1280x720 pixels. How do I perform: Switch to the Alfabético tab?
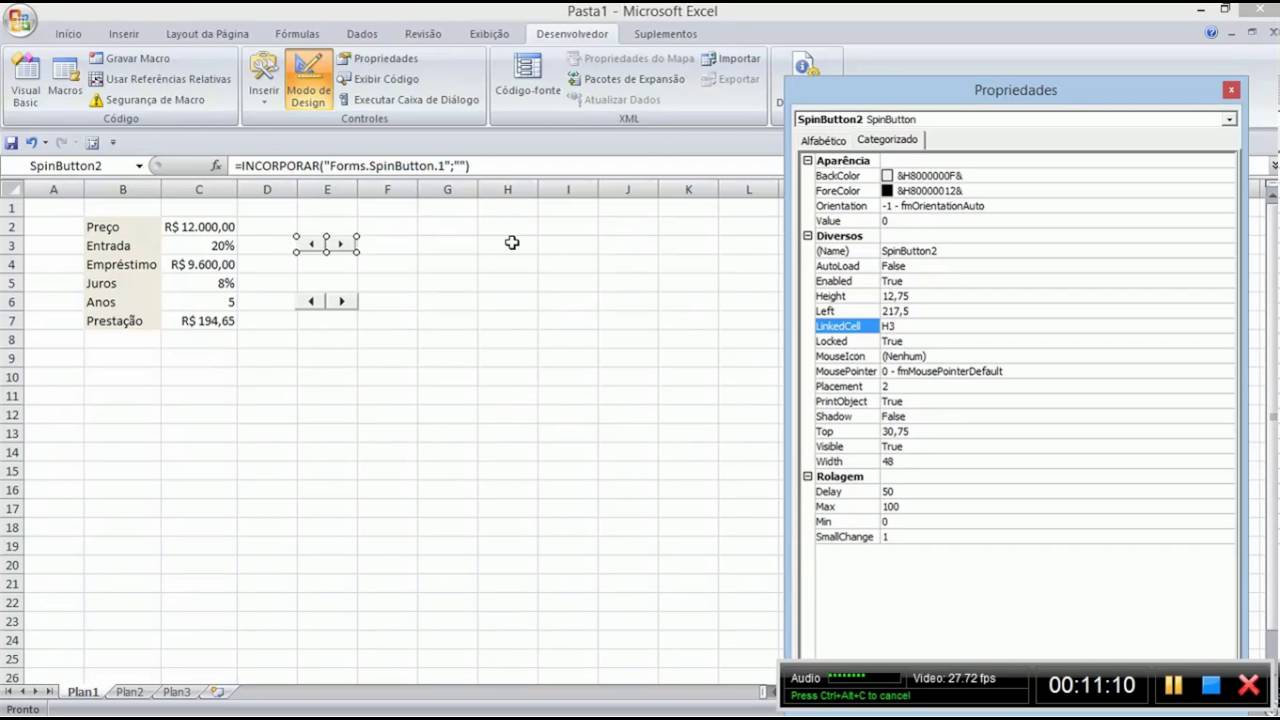pyautogui.click(x=823, y=141)
